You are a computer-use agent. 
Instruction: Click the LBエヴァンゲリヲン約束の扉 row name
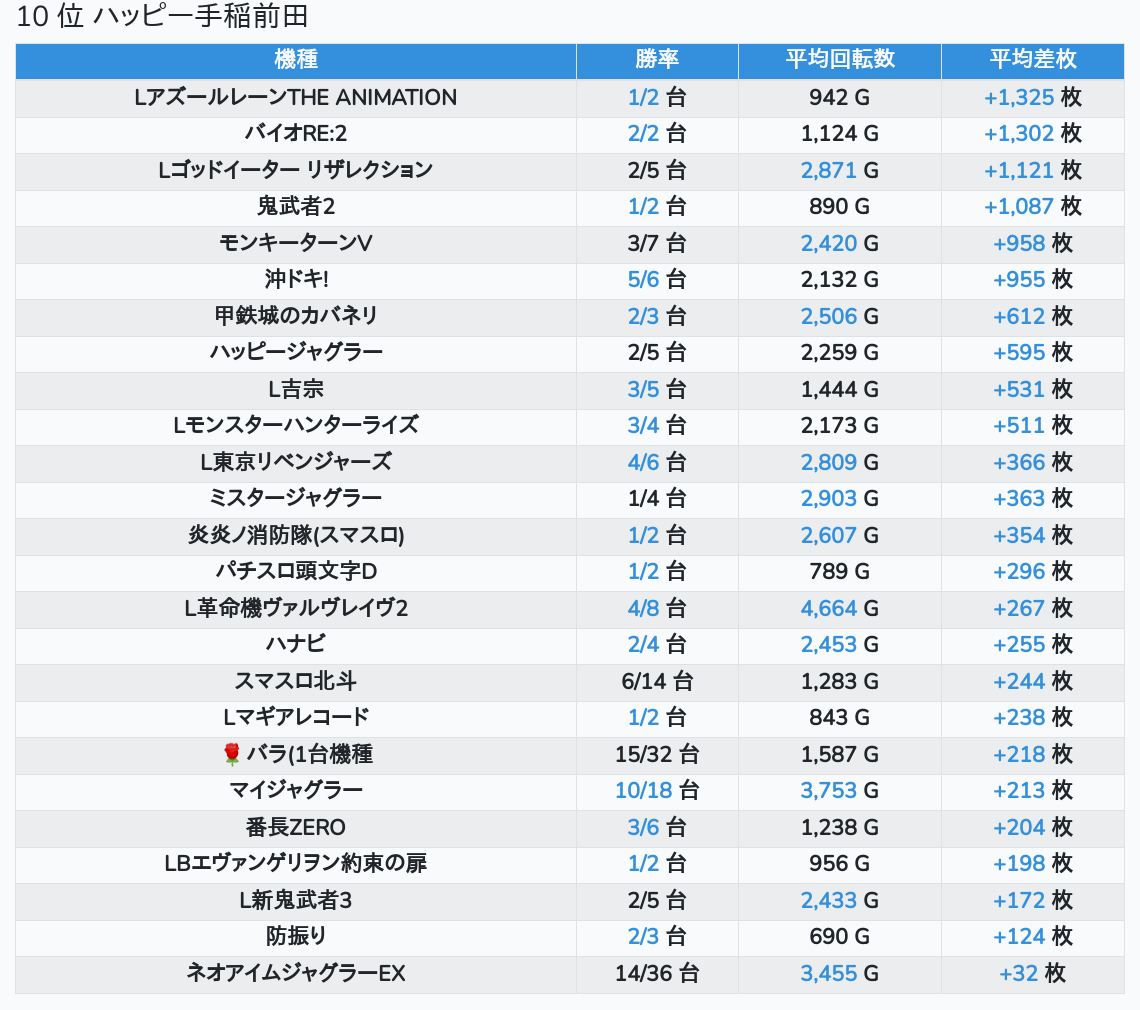point(296,864)
